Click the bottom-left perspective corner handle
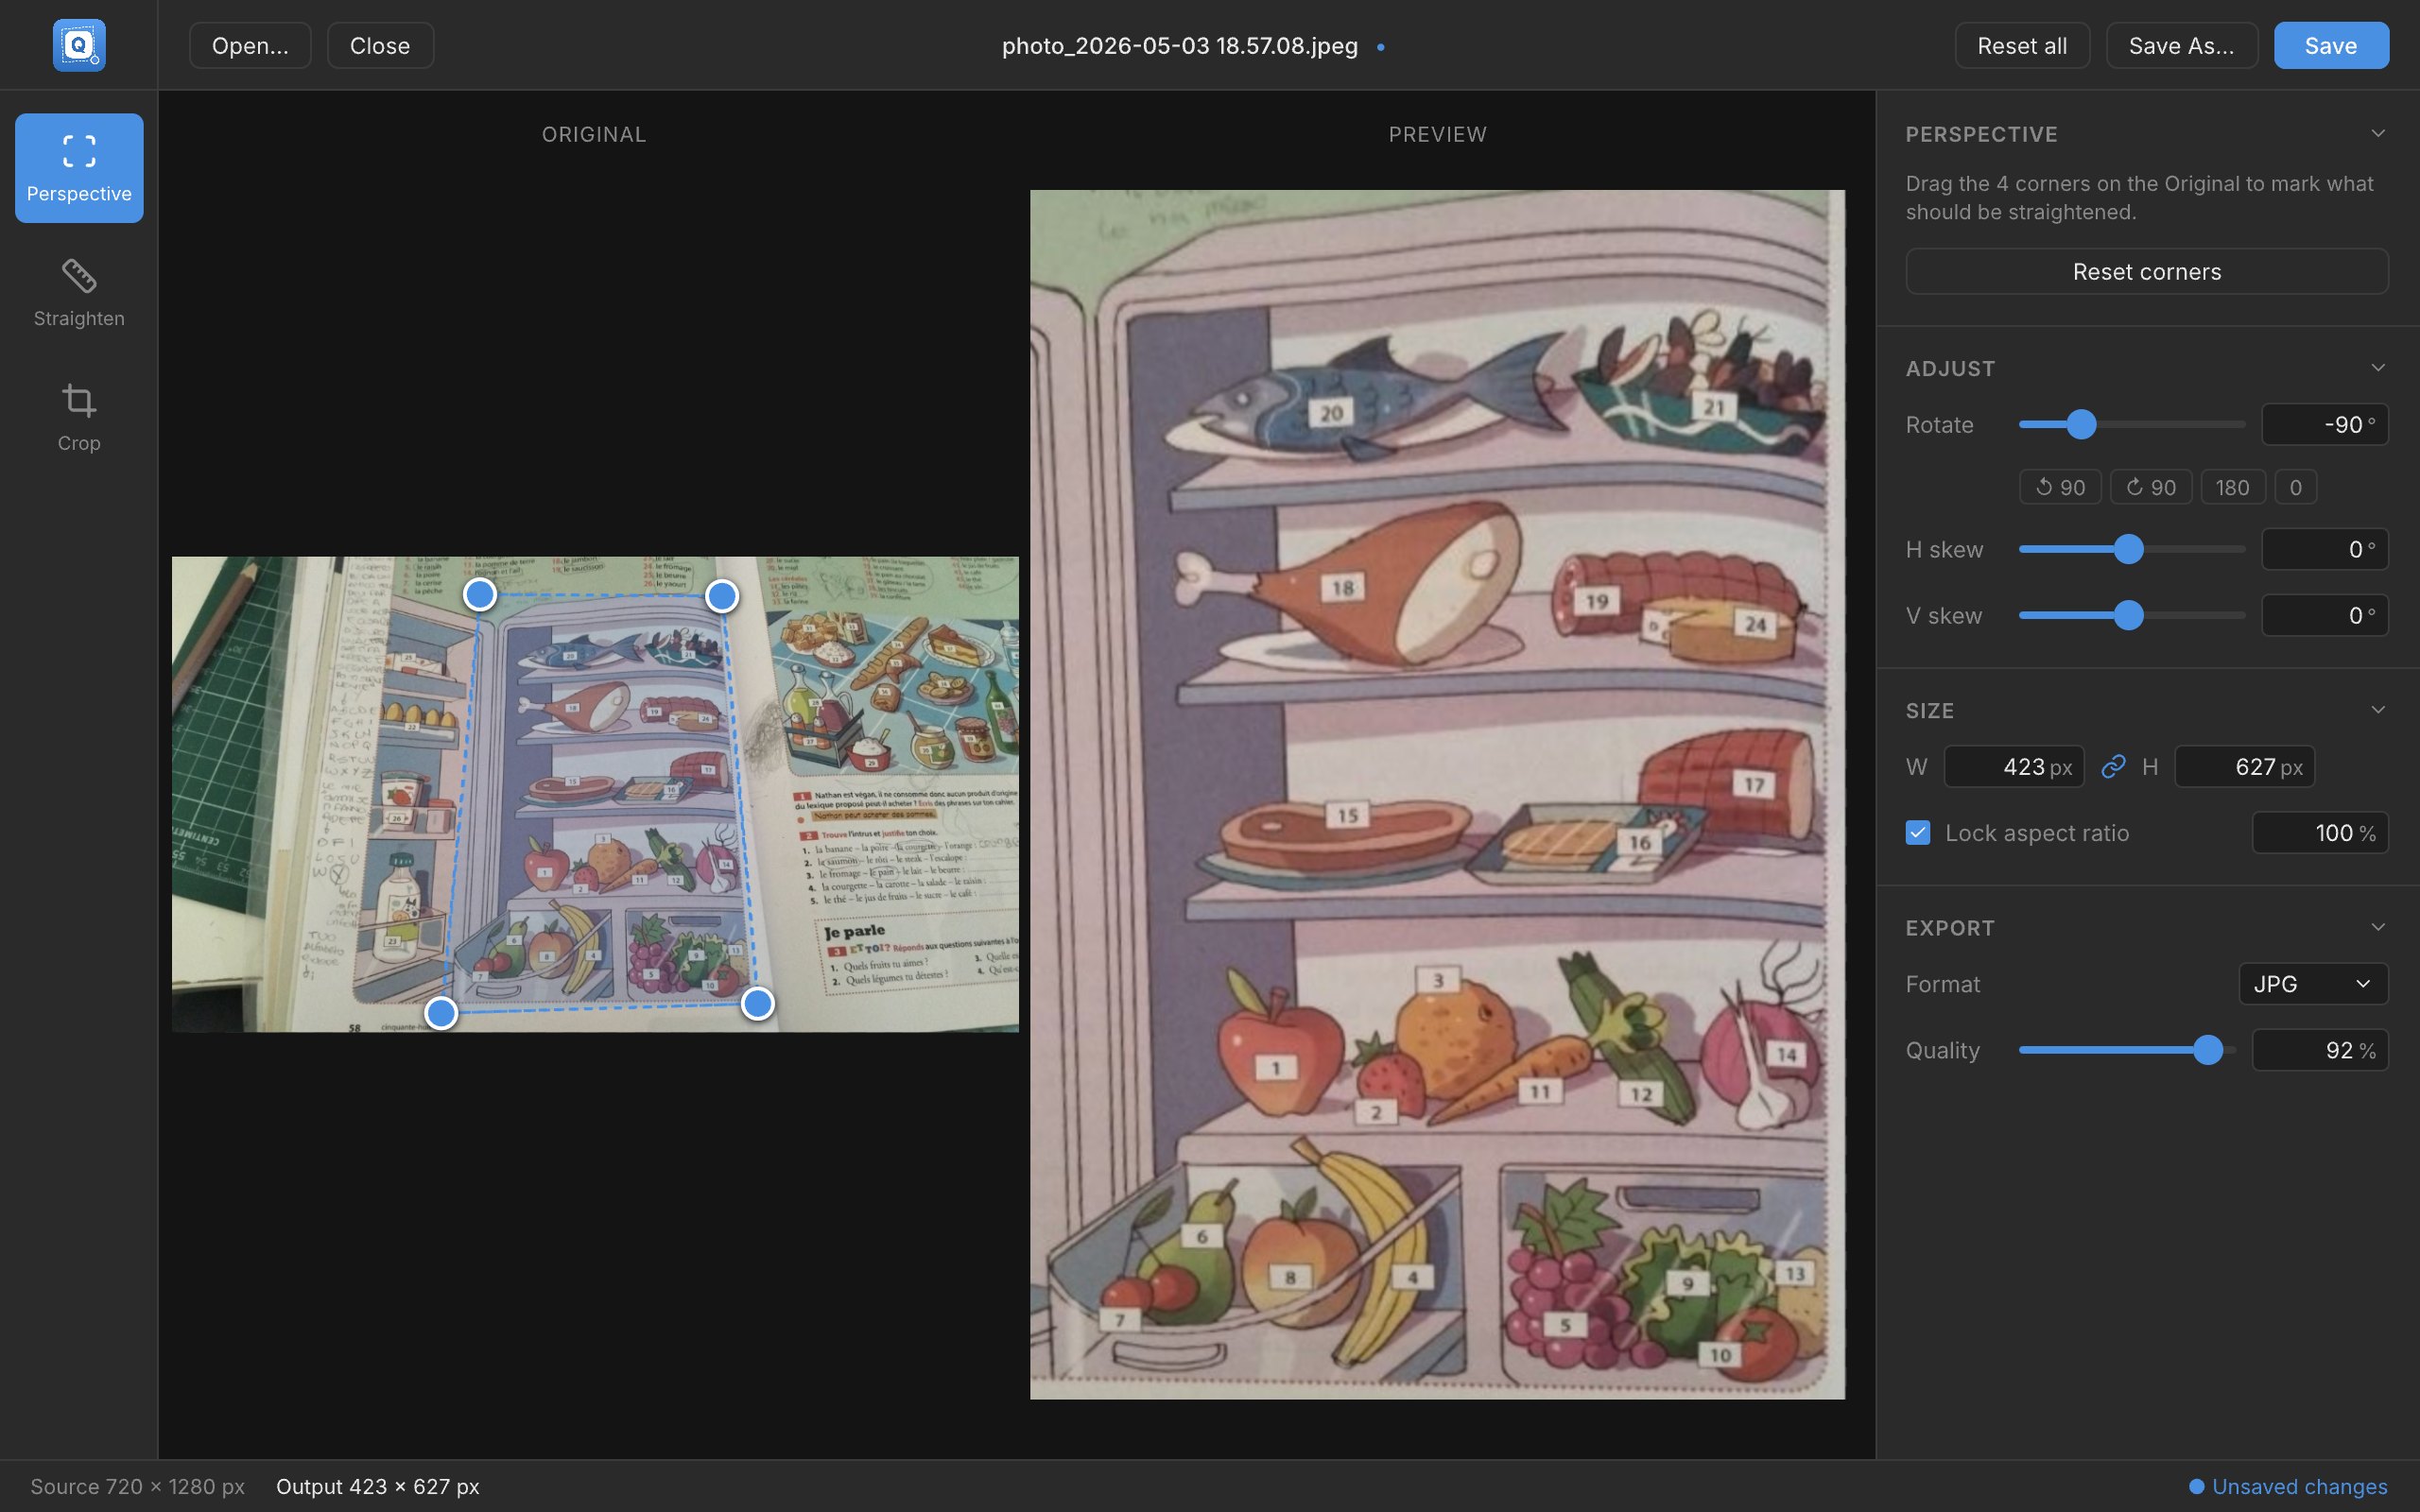This screenshot has width=2420, height=1512. [441, 1013]
